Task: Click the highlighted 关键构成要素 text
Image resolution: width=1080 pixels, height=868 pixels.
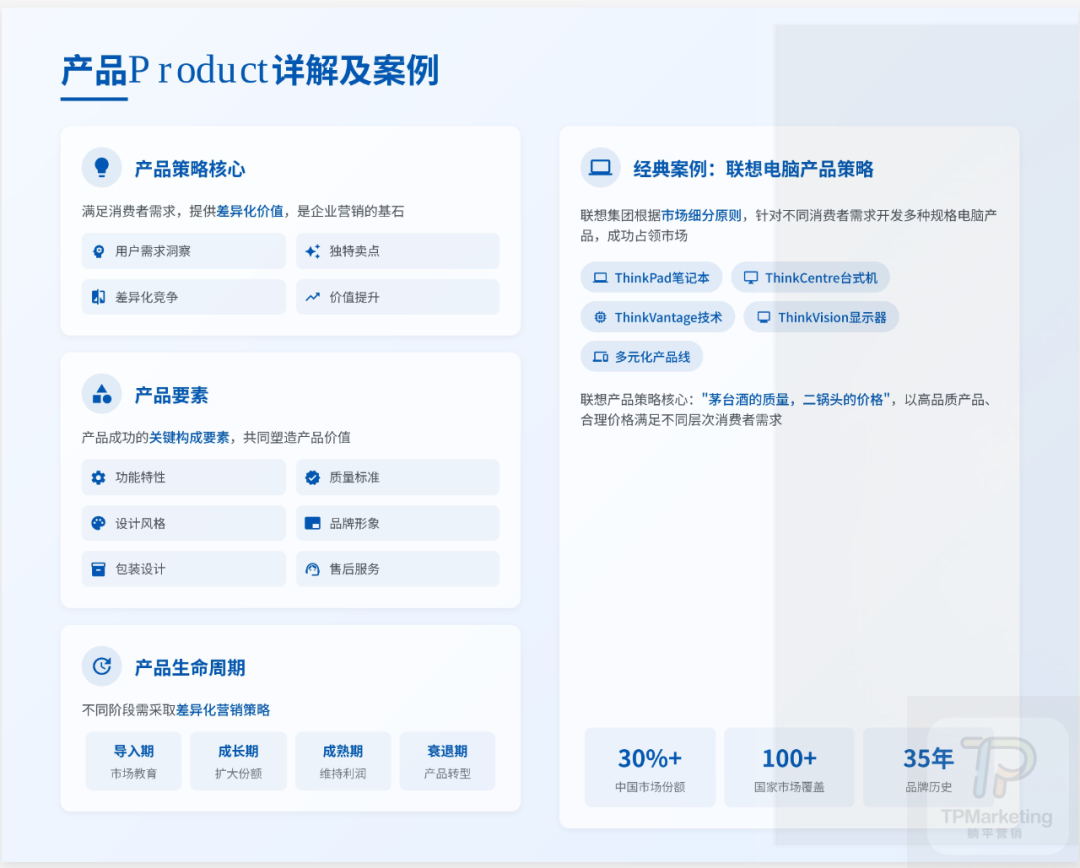Action: tap(189, 437)
